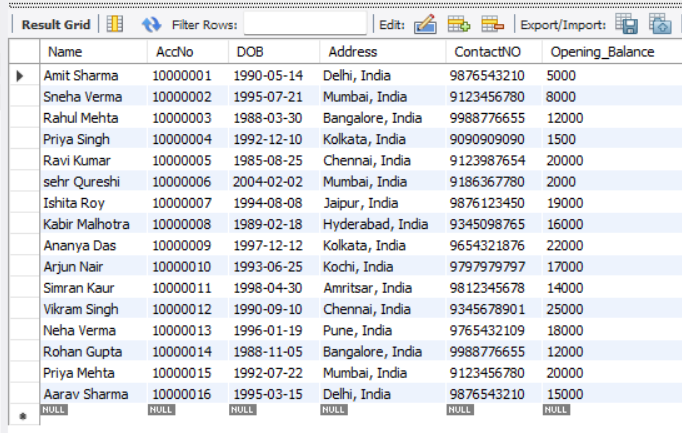The height and width of the screenshot is (433, 682).
Task: Select the Priya Mehta name cell
Action: tap(94, 373)
